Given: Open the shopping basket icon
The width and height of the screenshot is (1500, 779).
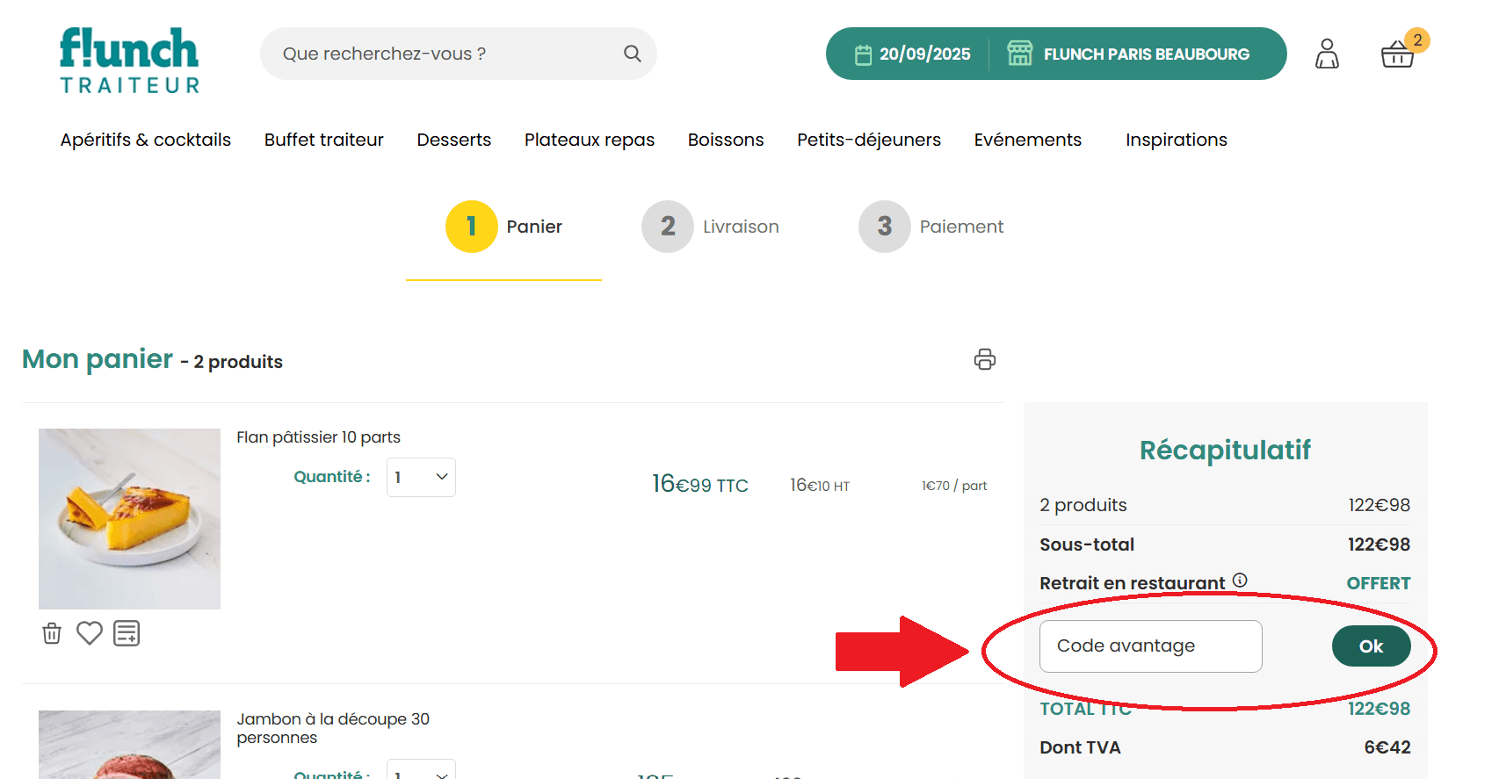Looking at the screenshot, I should 1397,55.
